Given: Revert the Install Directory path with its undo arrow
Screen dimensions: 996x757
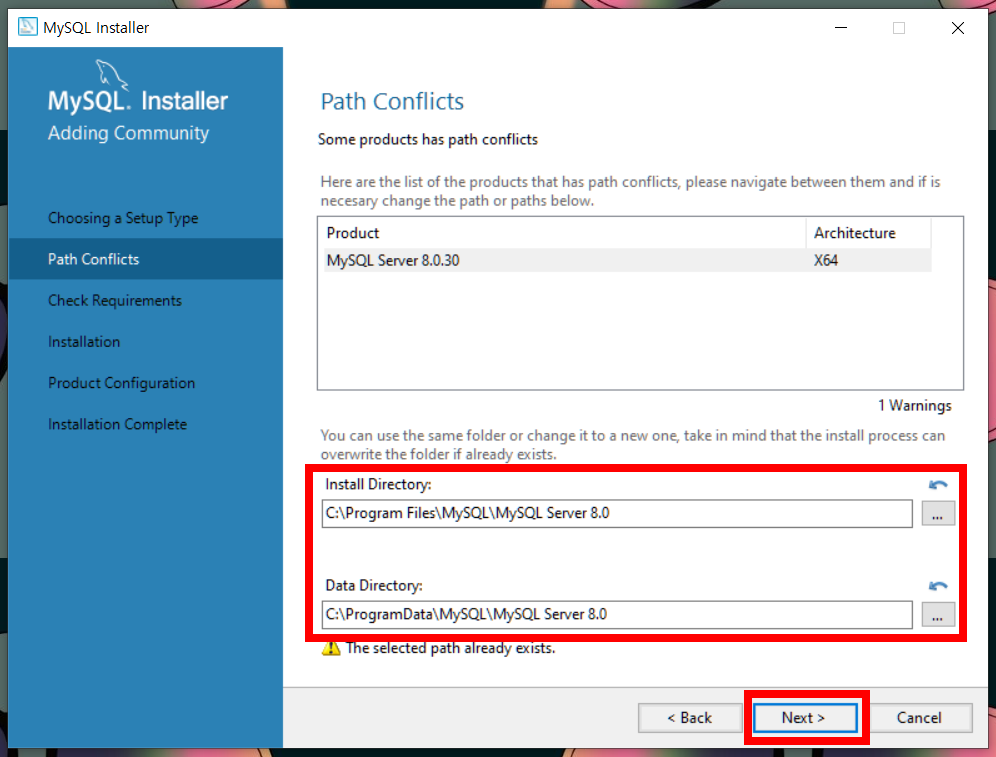Looking at the screenshot, I should coord(938,485).
